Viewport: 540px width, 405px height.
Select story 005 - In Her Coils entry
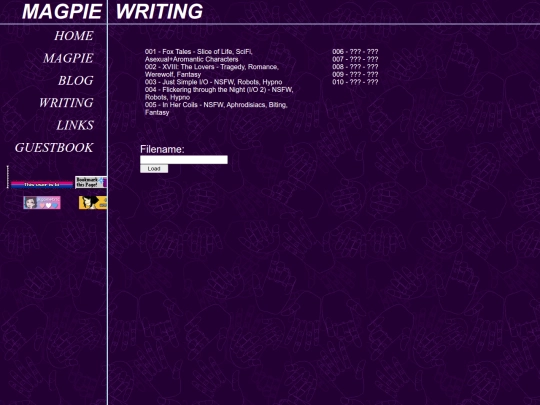pyautogui.click(x=216, y=108)
